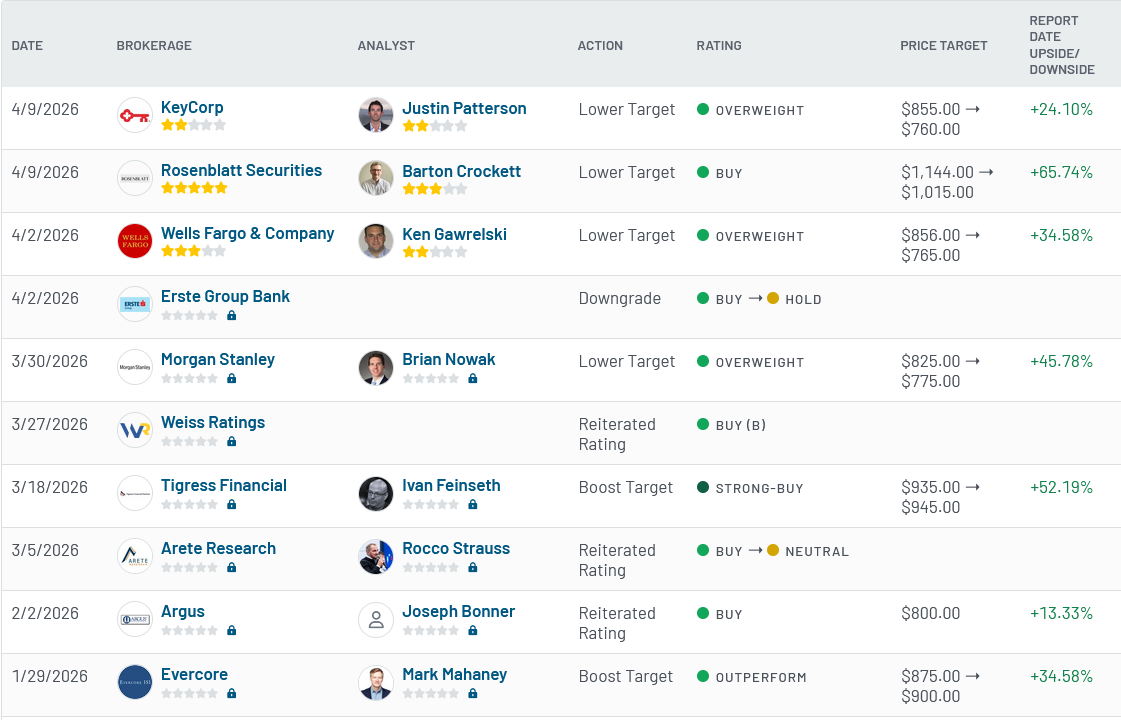This screenshot has height=720, width=1121.
Task: Click Barton Crockett's star rating
Action: point(435,189)
